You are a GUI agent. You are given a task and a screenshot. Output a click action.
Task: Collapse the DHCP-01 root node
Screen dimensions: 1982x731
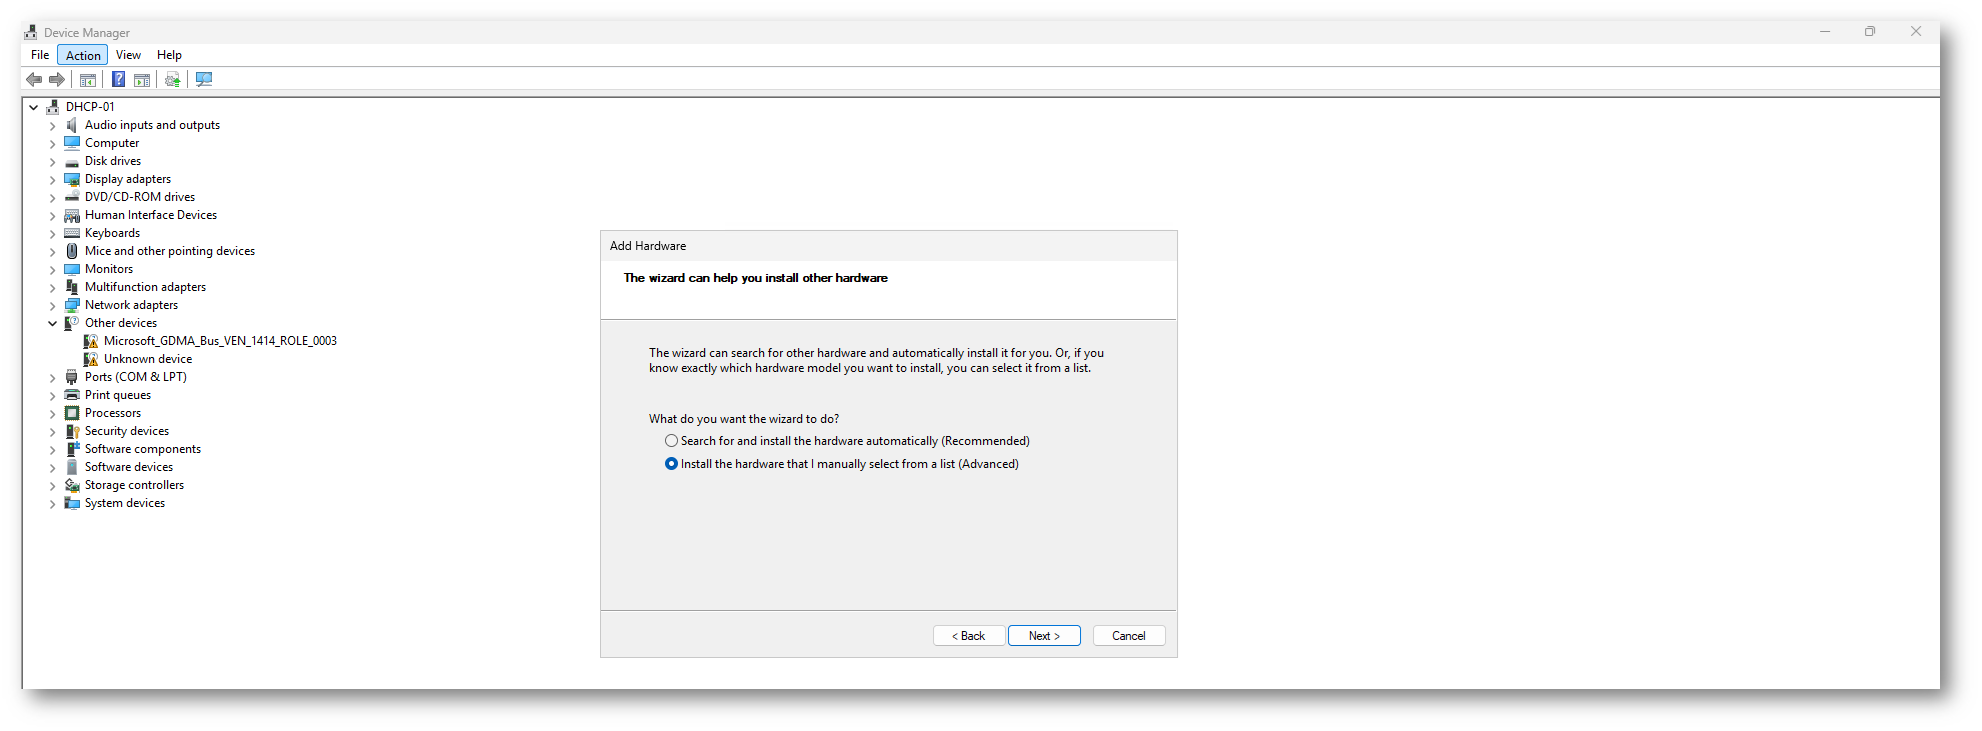[34, 107]
